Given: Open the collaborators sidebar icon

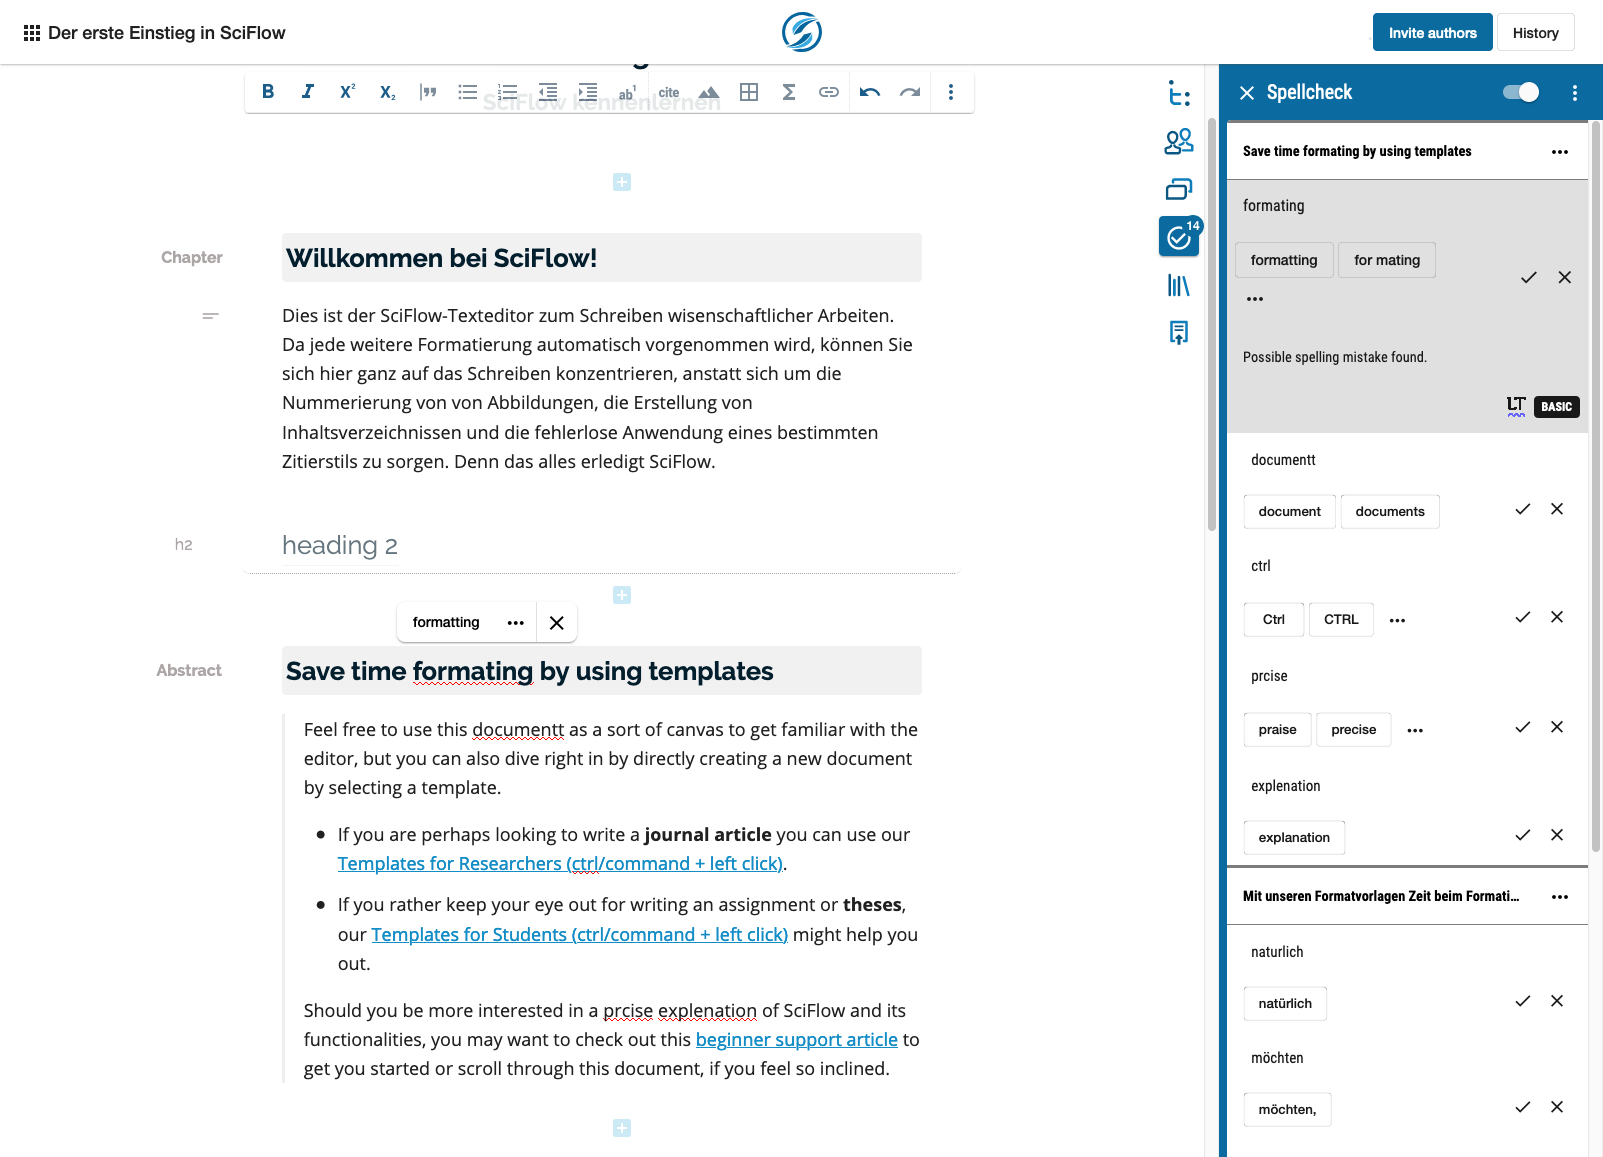Looking at the screenshot, I should tap(1179, 142).
